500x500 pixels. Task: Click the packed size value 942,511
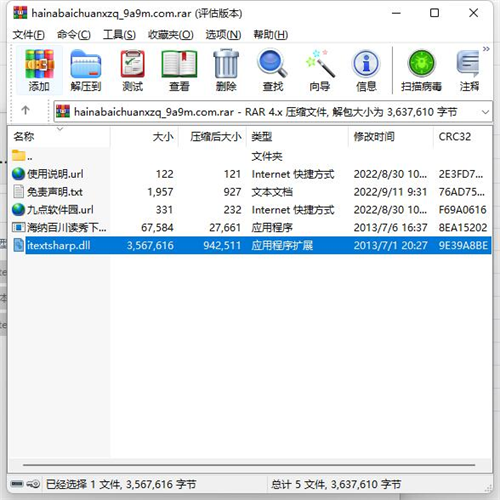pos(222,246)
